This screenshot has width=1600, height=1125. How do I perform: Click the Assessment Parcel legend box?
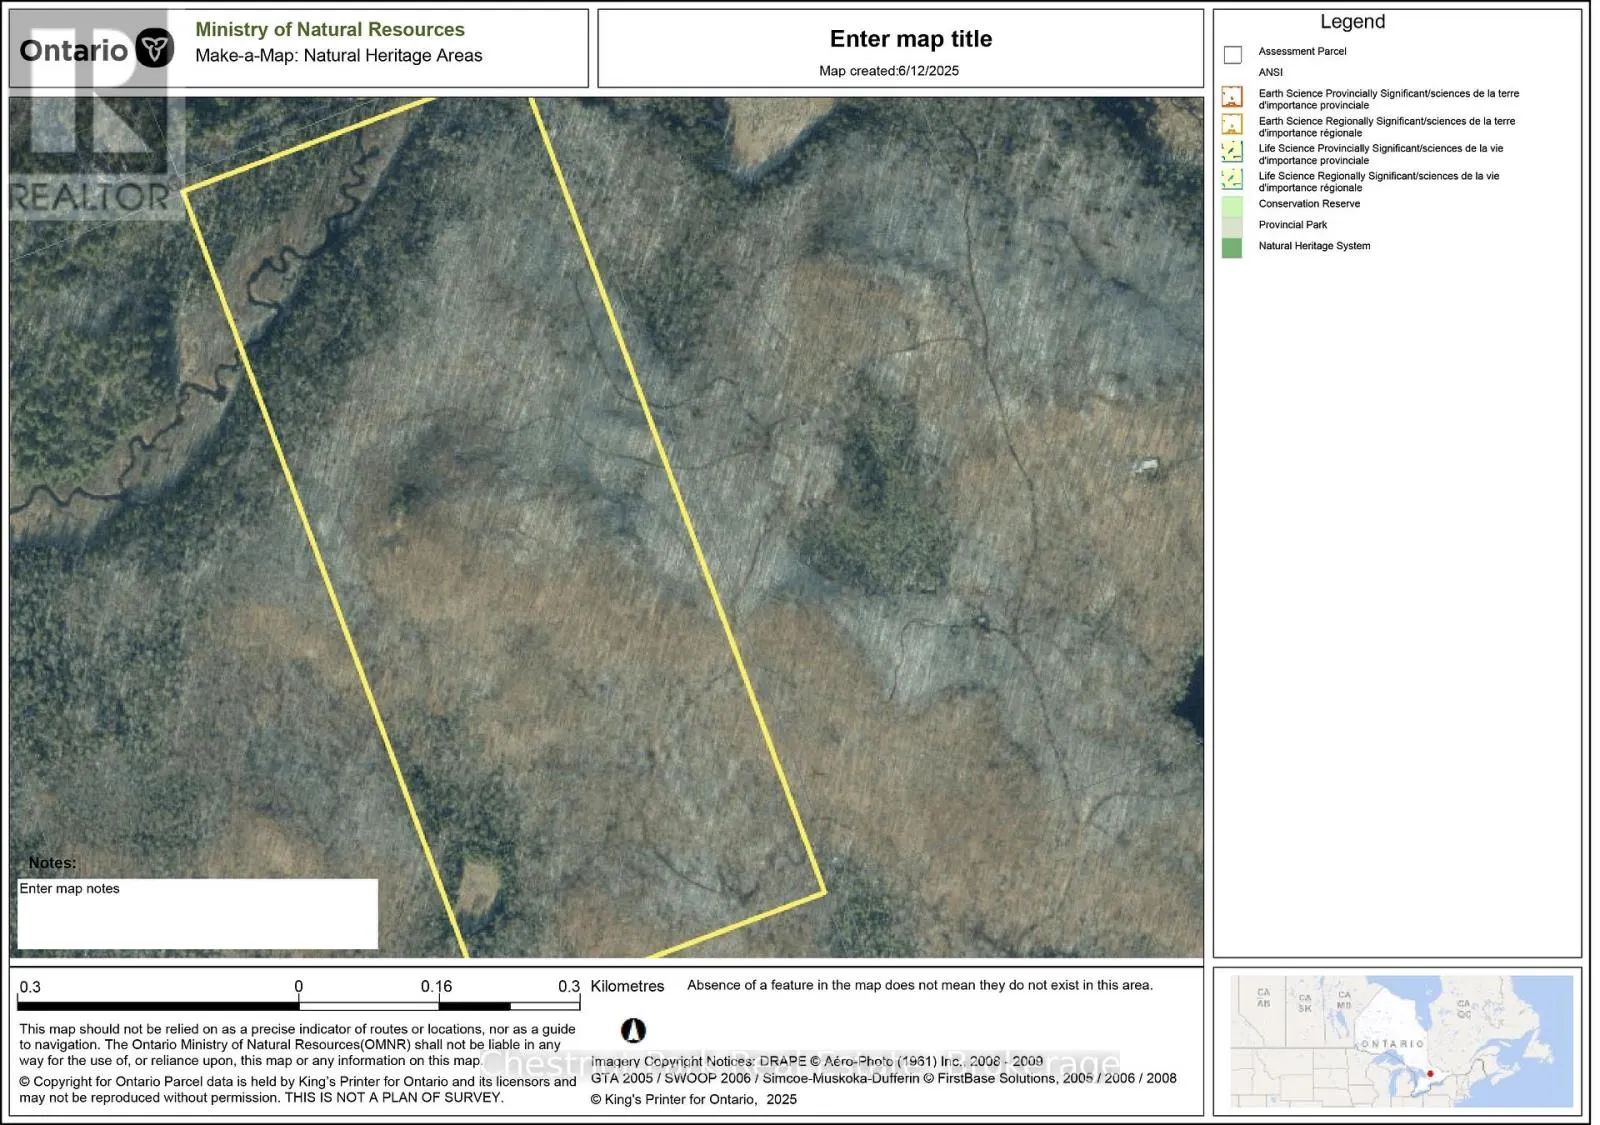[x=1233, y=55]
